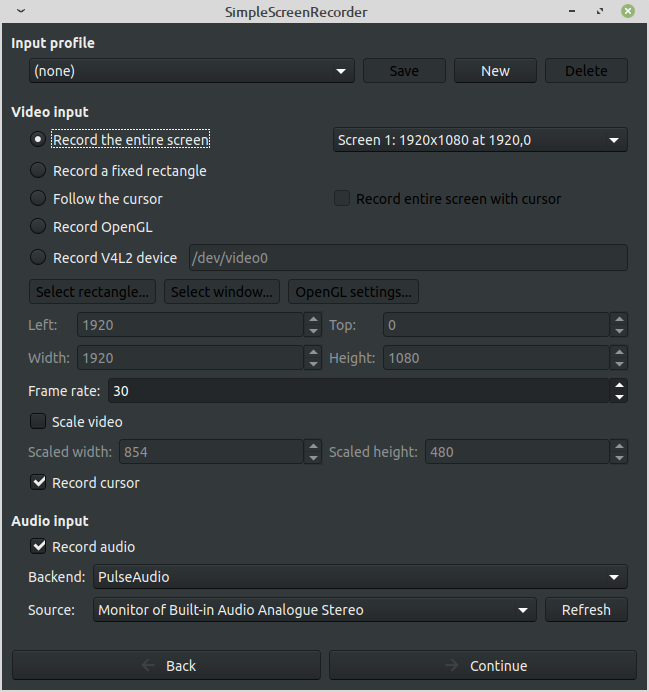The image size is (649, 692).
Task: Expand the audio Source dropdown
Action: click(x=315, y=609)
